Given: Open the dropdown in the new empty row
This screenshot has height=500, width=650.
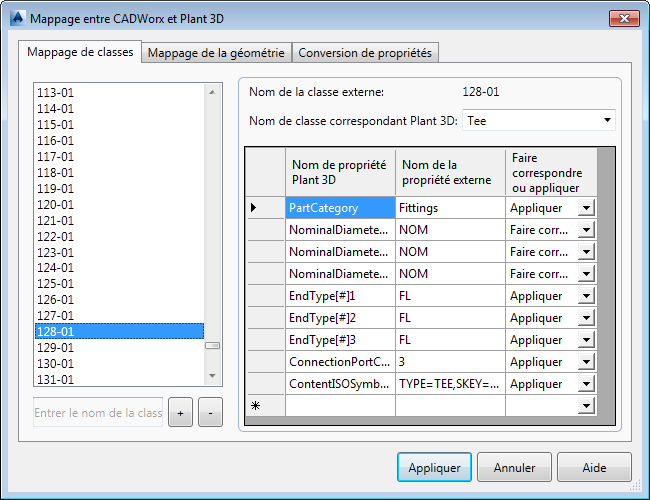Looking at the screenshot, I should pos(586,405).
